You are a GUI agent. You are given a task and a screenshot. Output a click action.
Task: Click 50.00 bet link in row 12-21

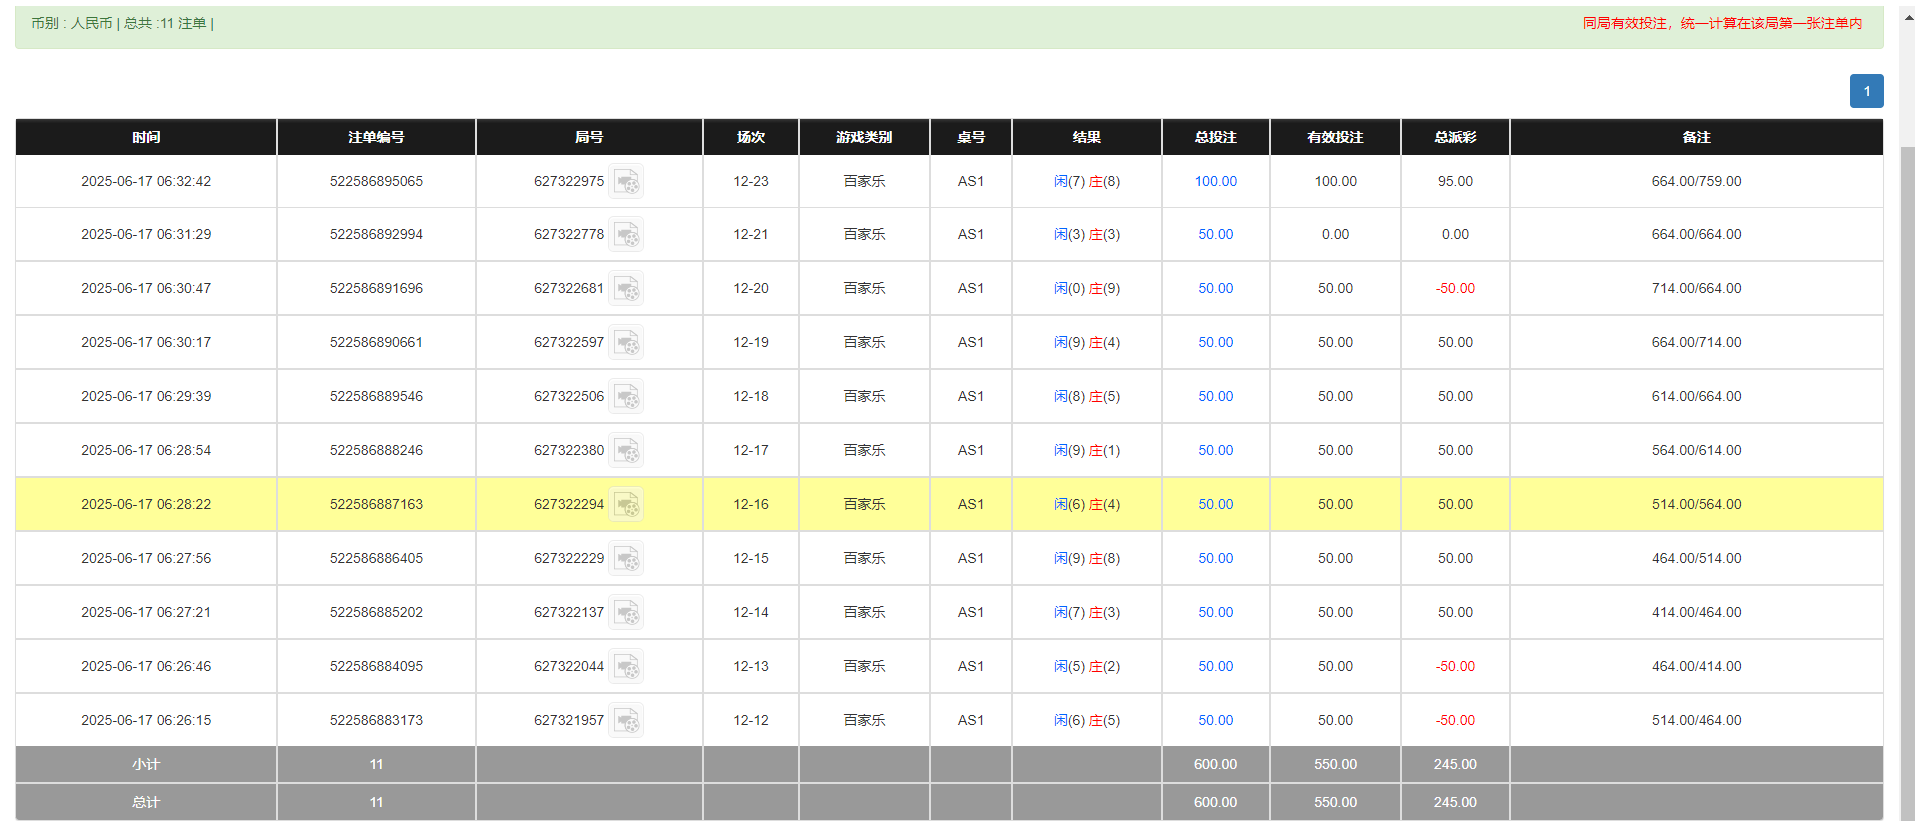tap(1215, 234)
